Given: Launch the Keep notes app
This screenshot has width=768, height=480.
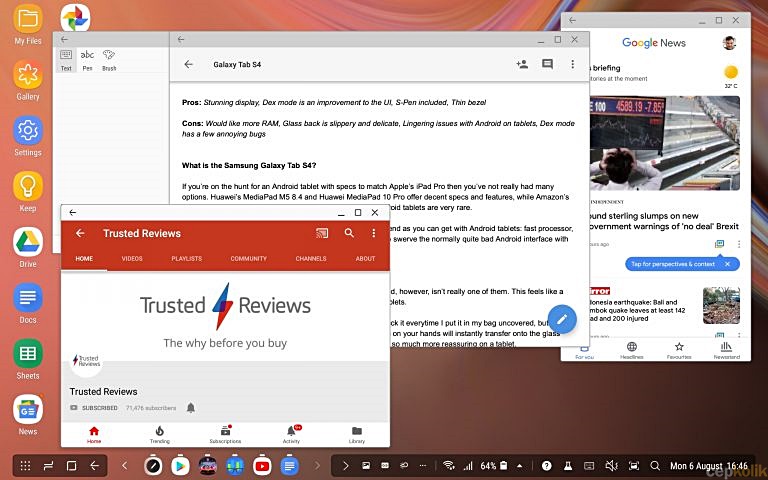Looking at the screenshot, I should (28, 186).
